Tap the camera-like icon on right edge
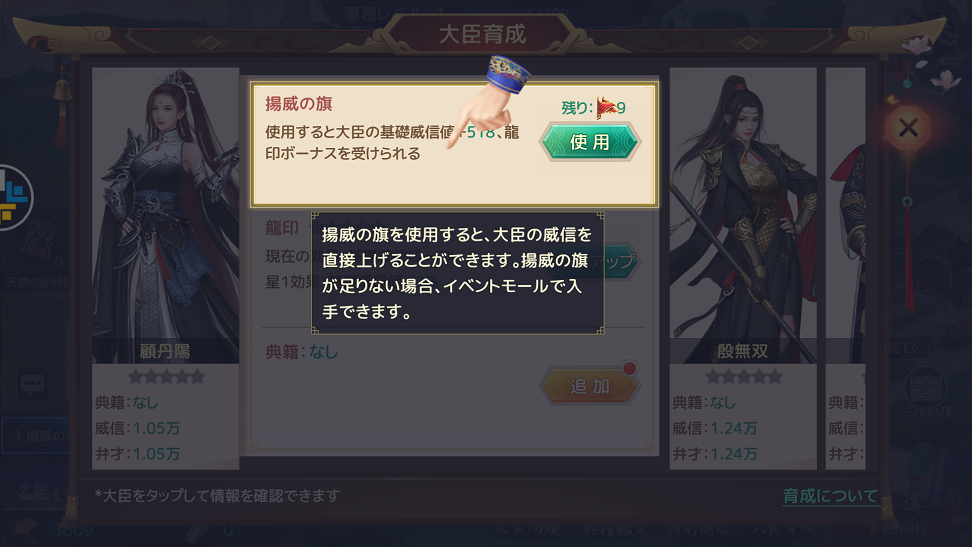The image size is (972, 547). [924, 388]
